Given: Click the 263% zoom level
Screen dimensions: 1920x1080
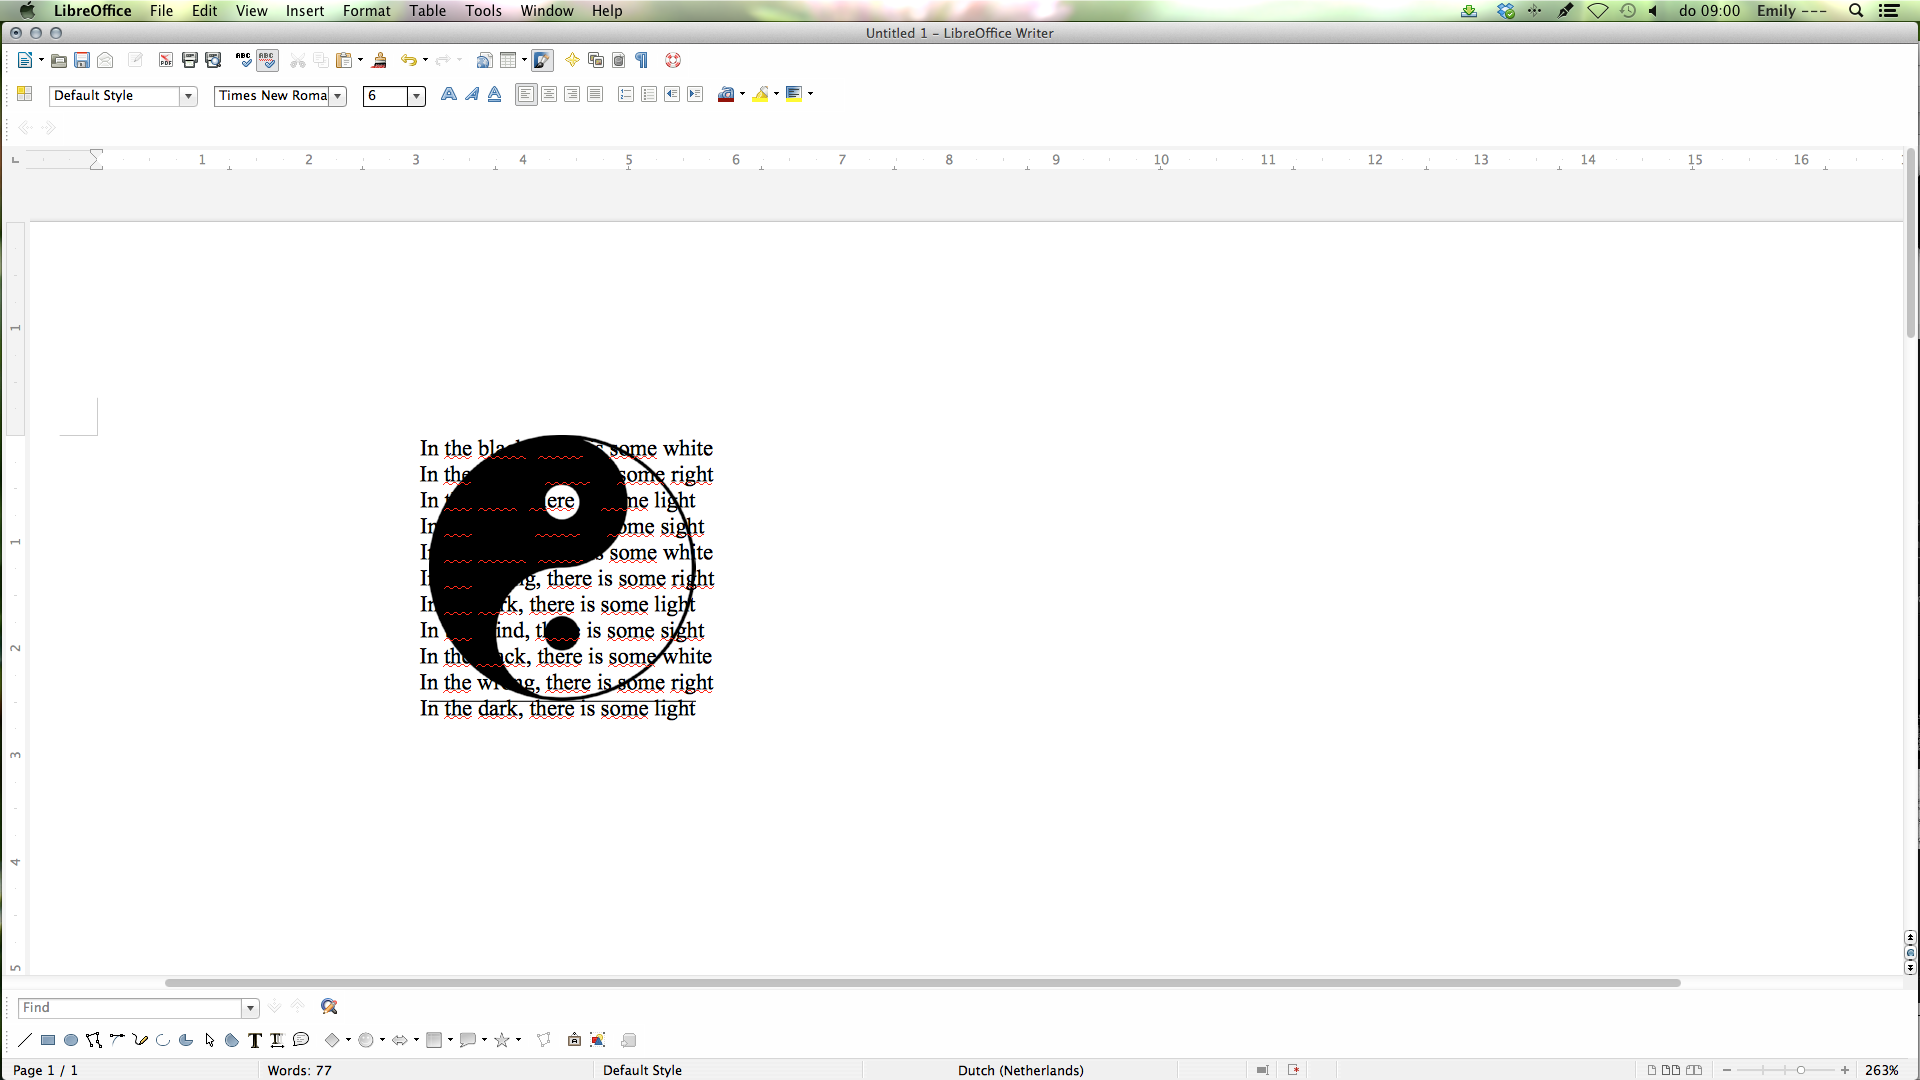Looking at the screenshot, I should [1881, 1070].
